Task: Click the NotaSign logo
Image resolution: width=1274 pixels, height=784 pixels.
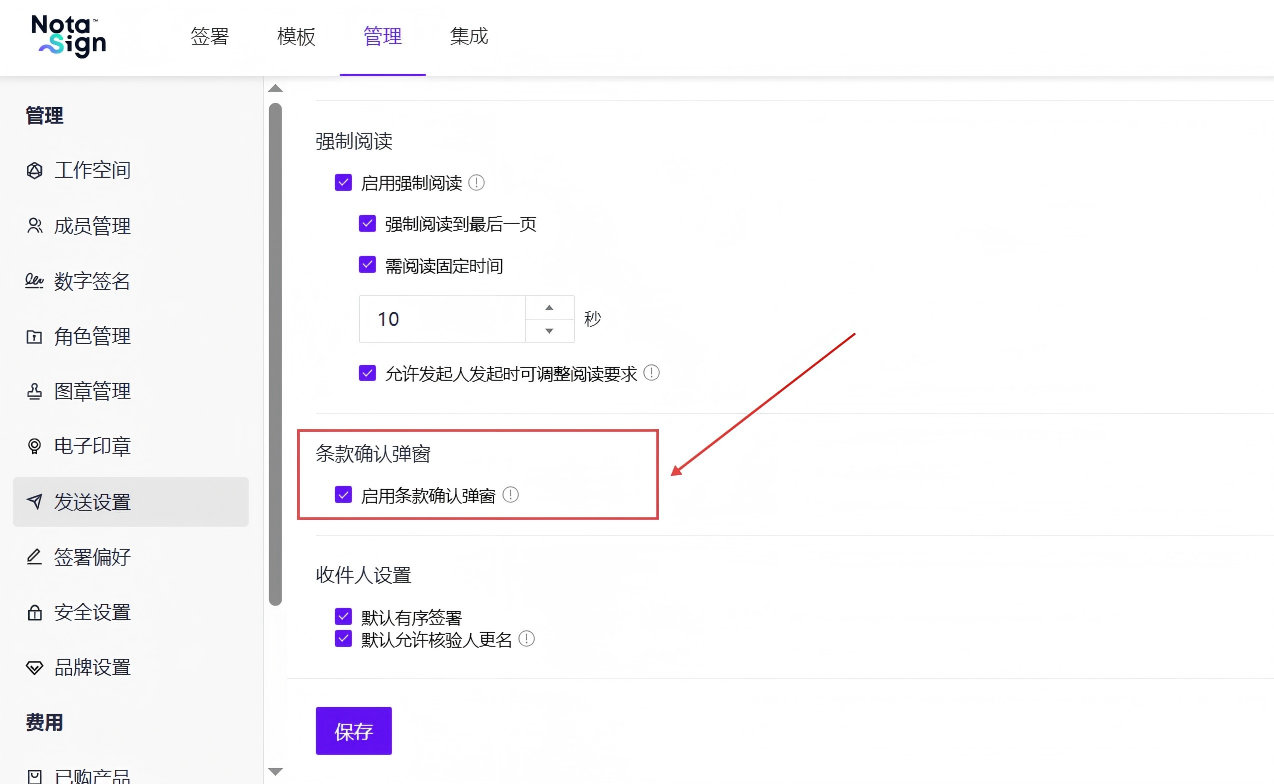Action: [69, 37]
